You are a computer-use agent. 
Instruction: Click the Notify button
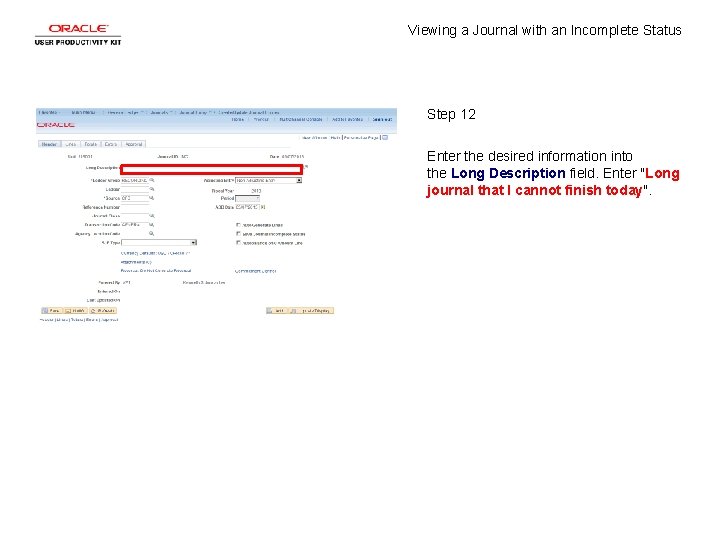pyautogui.click(x=75, y=311)
